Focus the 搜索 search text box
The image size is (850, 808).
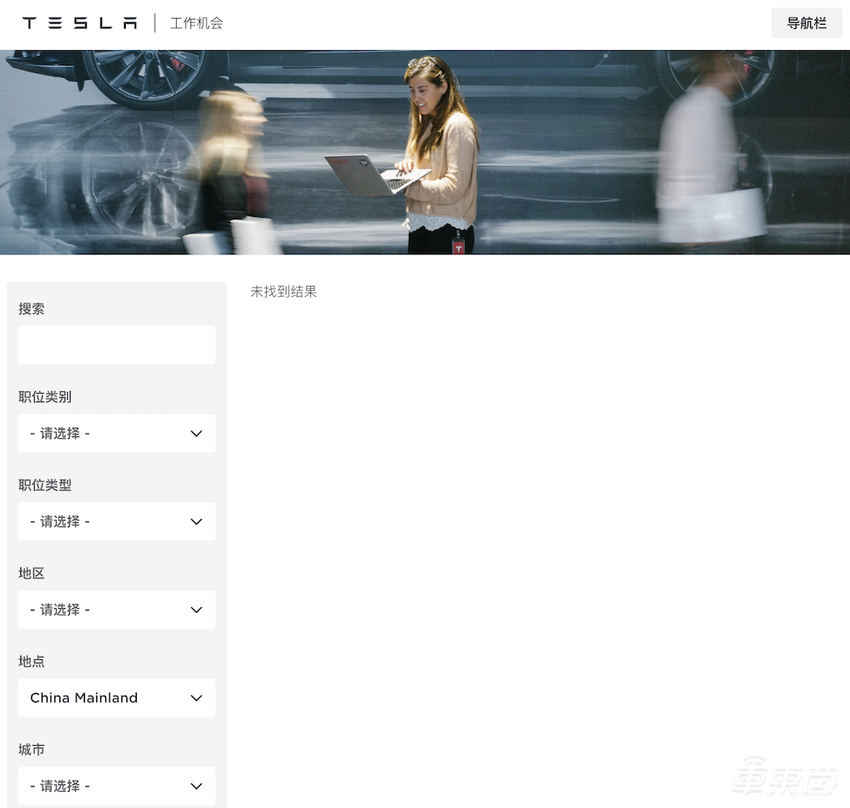[x=116, y=345]
